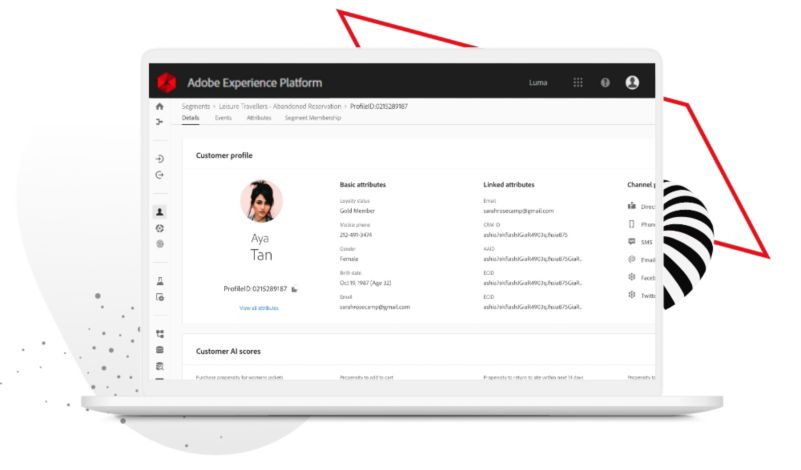
Task: Open the data science flask icon
Action: (x=159, y=281)
